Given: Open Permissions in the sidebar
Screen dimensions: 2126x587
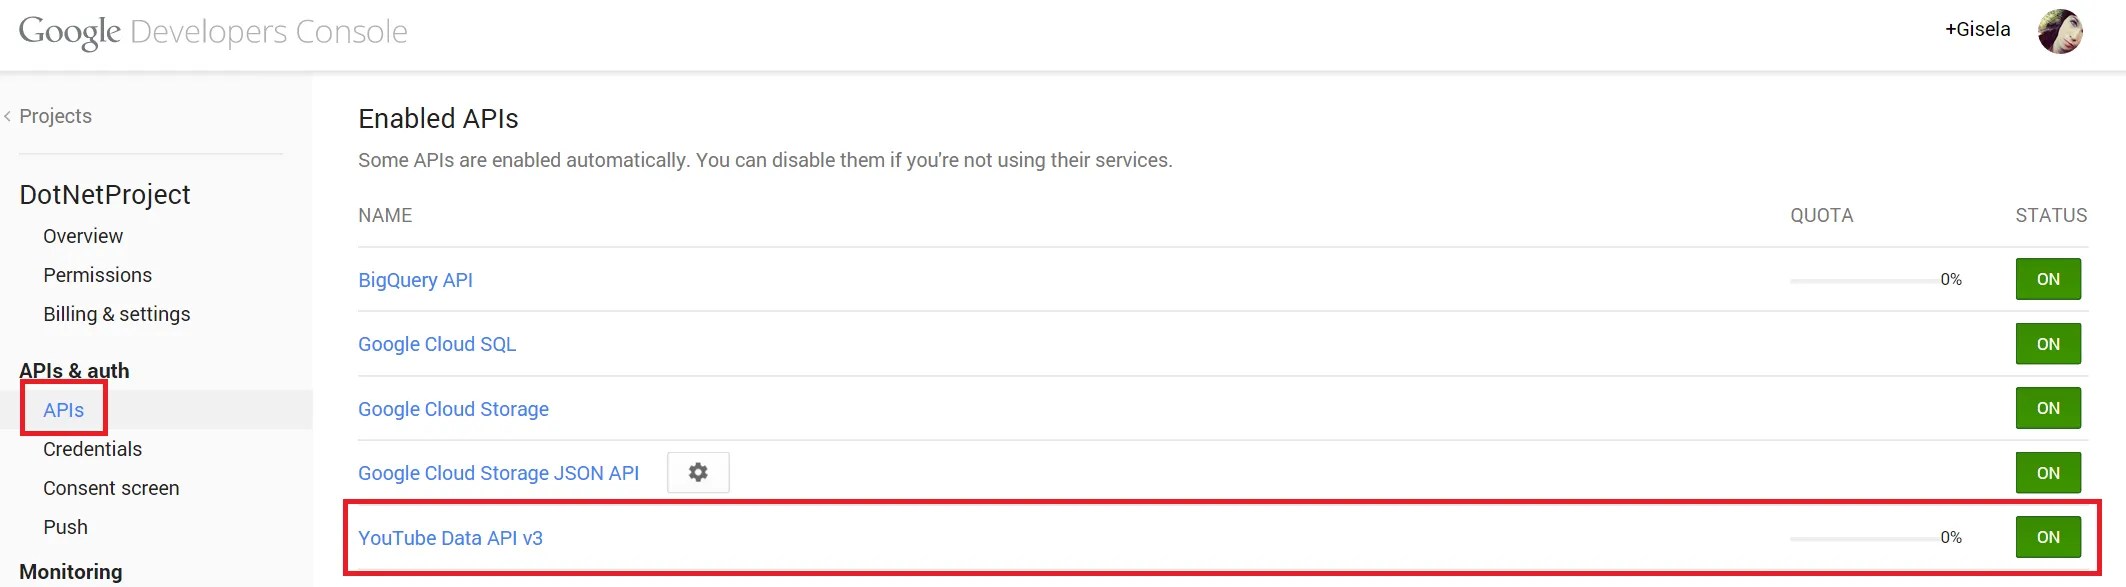Looking at the screenshot, I should [97, 275].
